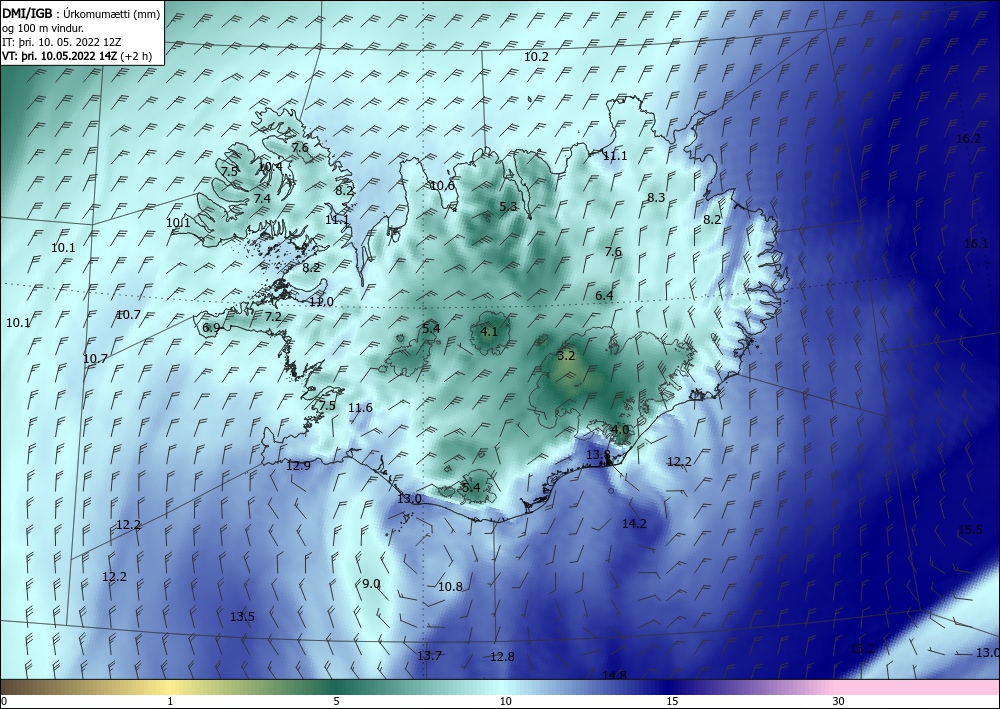Click the 15 label on the color scale
Image resolution: width=1000 pixels, height=709 pixels.
coord(672,702)
